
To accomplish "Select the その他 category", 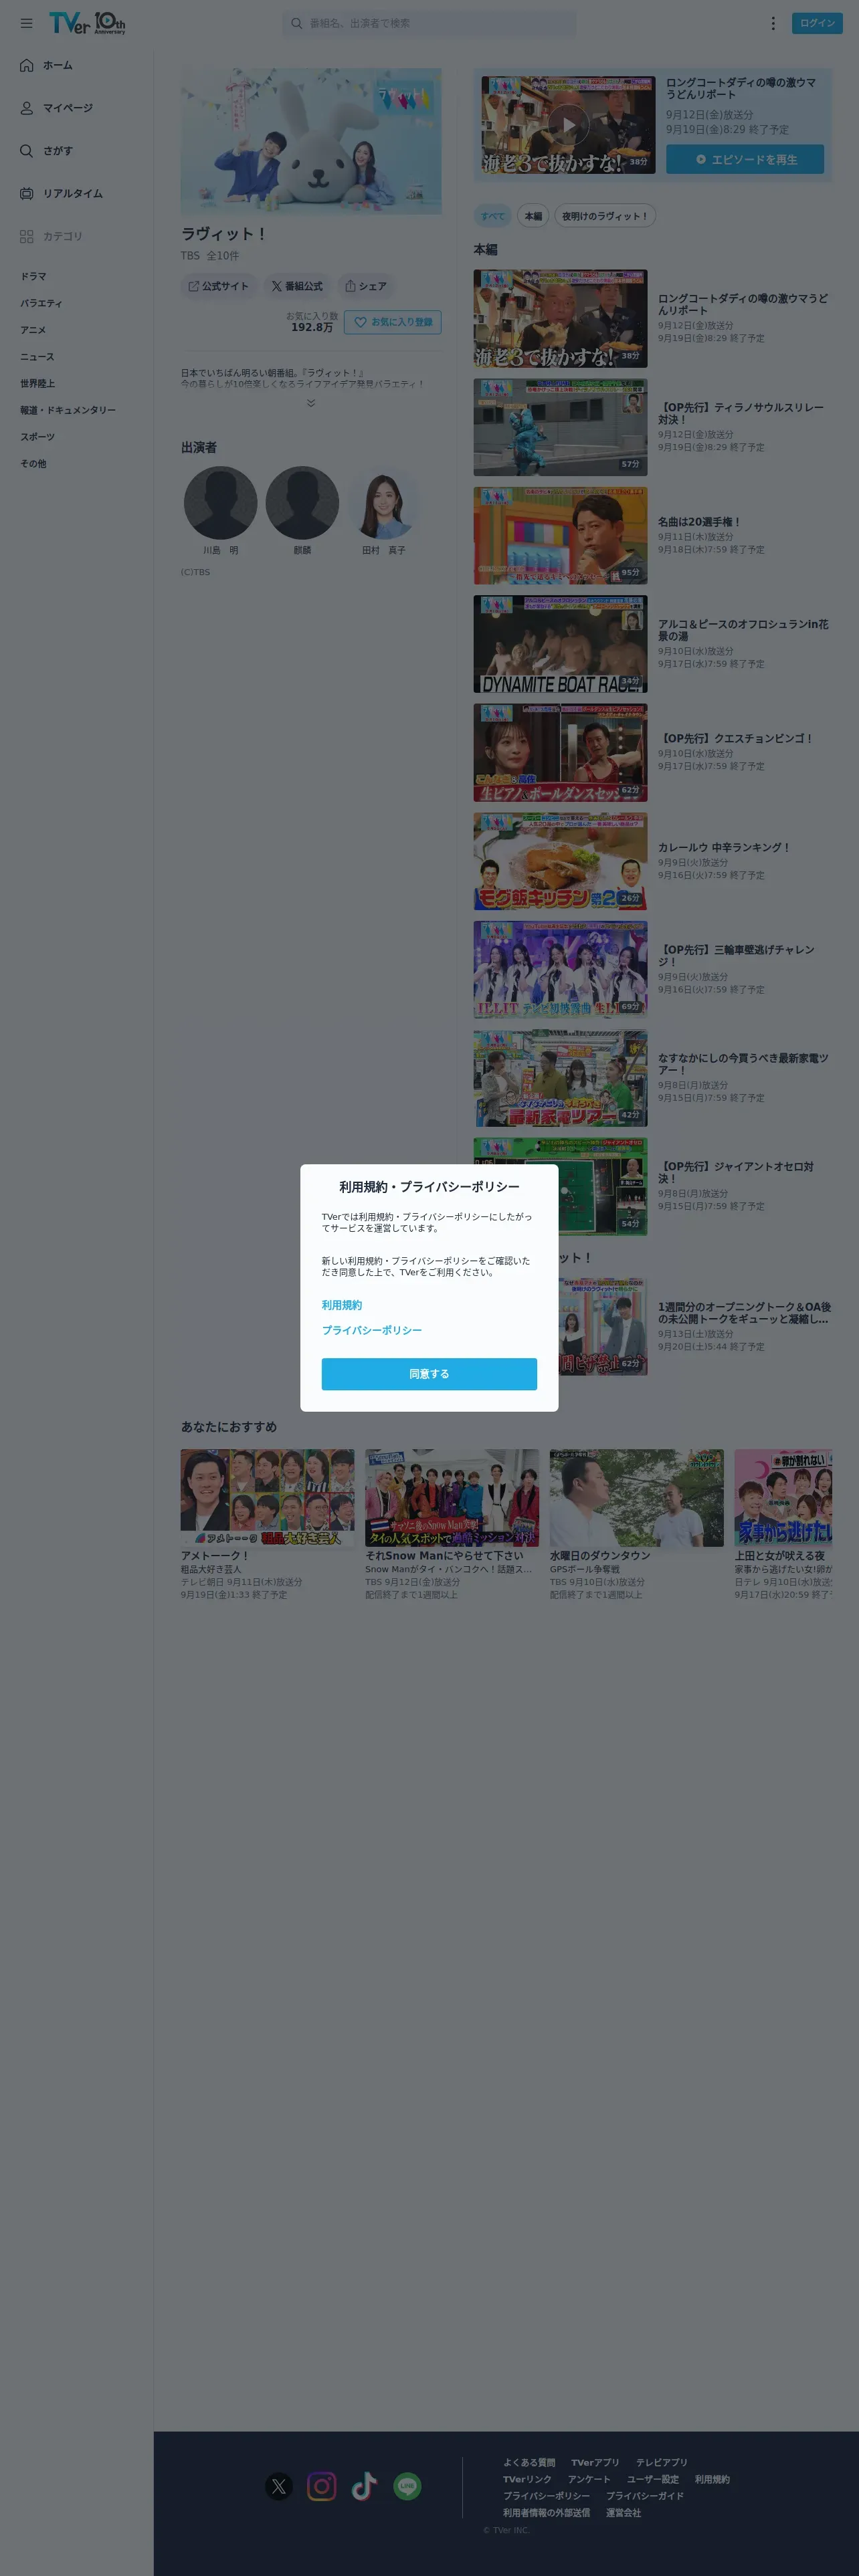I will tap(33, 464).
